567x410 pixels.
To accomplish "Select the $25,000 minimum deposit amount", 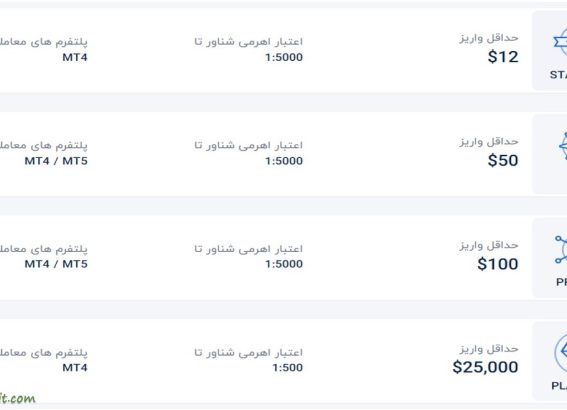I will [486, 367].
